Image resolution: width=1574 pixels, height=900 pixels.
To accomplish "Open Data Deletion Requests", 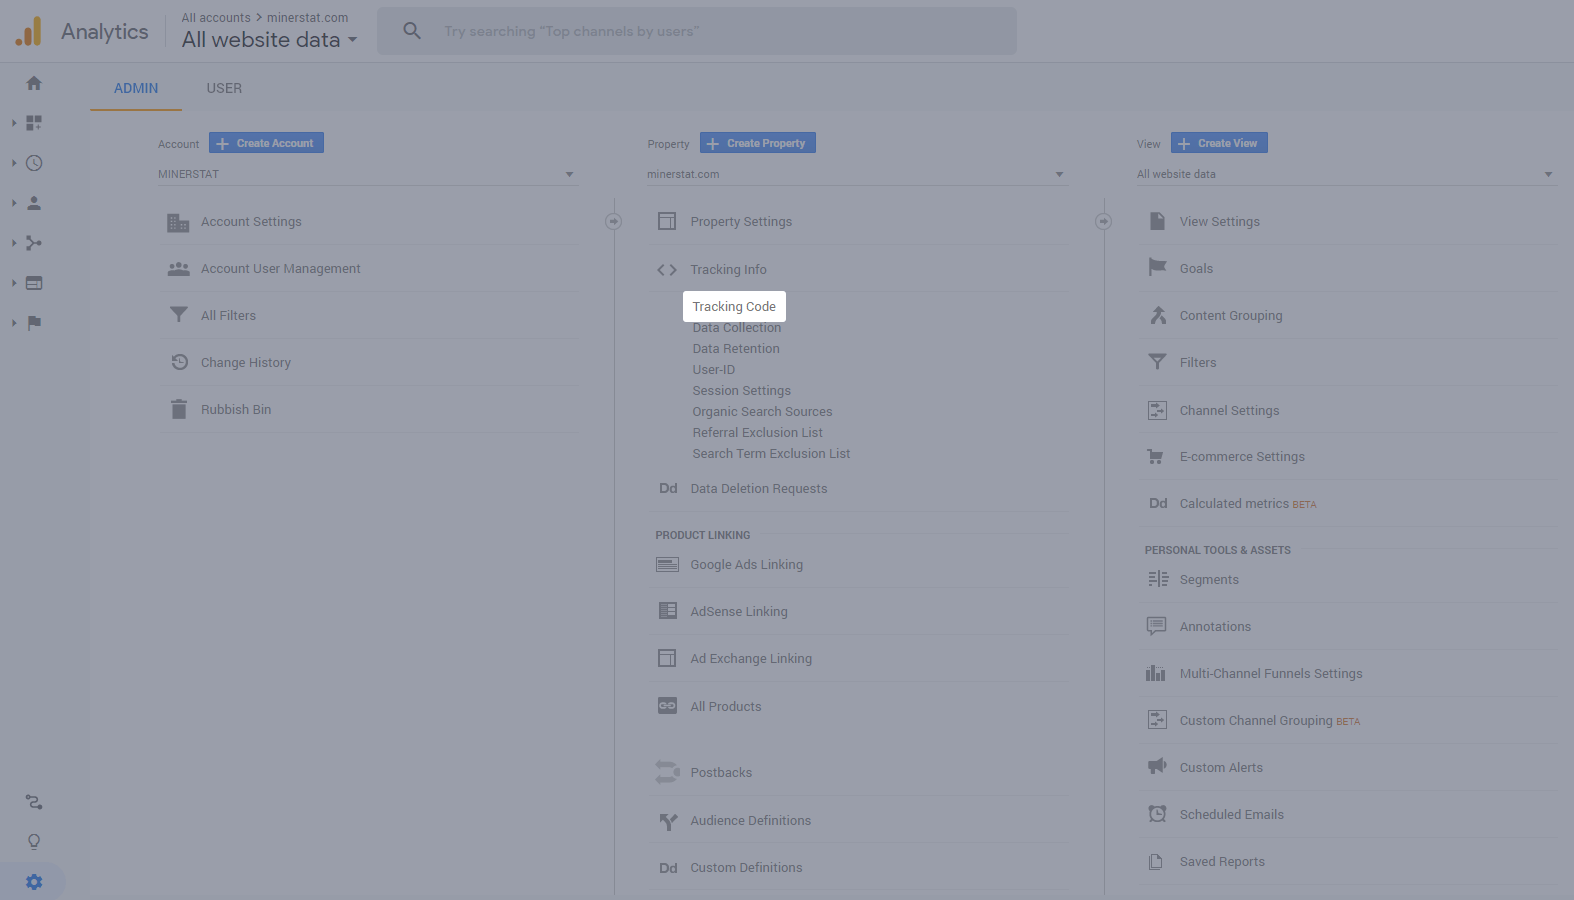I will (758, 489).
